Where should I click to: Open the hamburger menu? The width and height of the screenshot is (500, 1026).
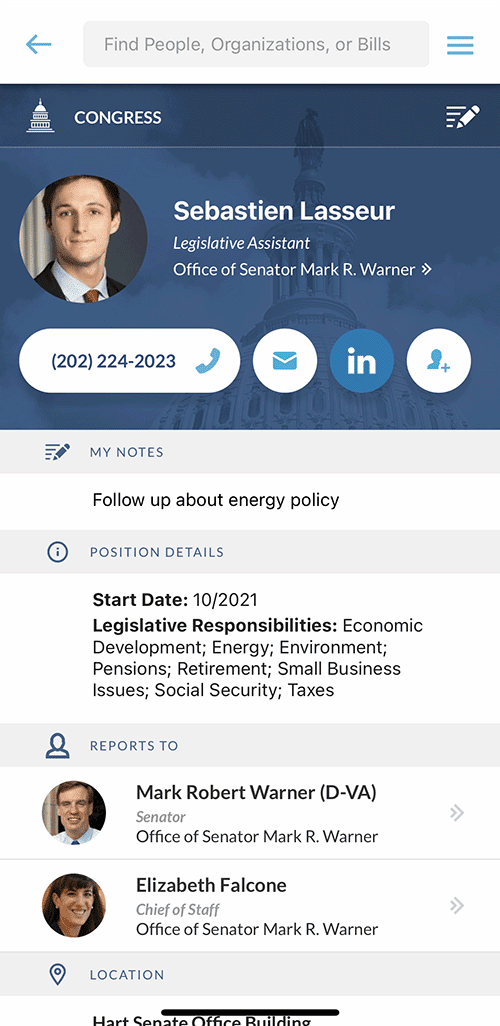[x=460, y=45]
